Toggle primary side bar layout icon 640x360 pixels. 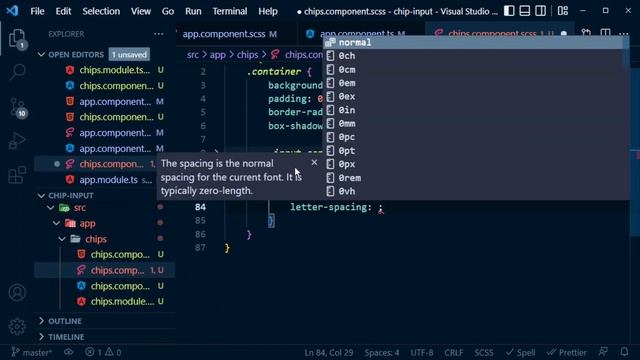(x=509, y=11)
